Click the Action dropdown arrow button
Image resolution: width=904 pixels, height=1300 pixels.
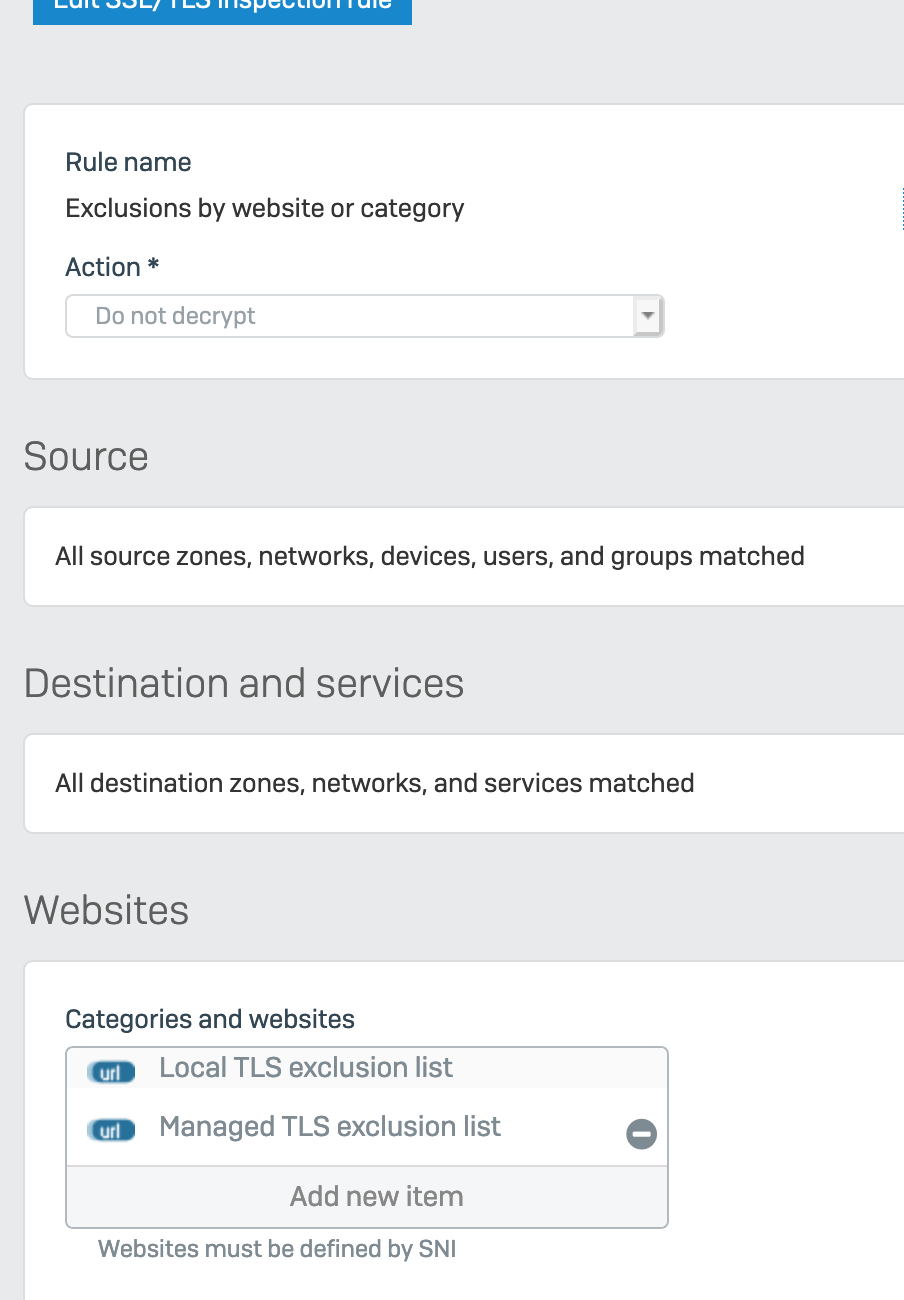click(648, 316)
